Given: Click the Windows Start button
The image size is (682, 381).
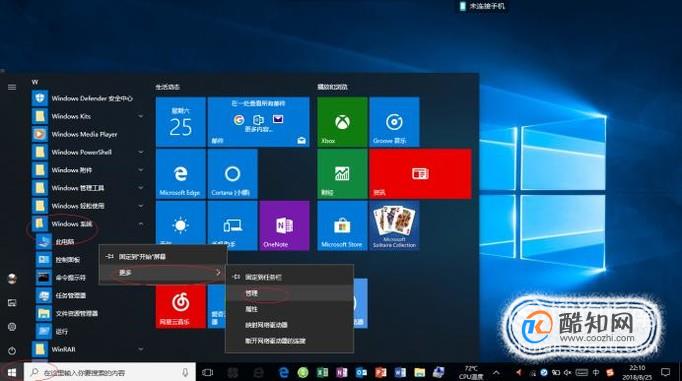Looking at the screenshot, I should 12,372.
